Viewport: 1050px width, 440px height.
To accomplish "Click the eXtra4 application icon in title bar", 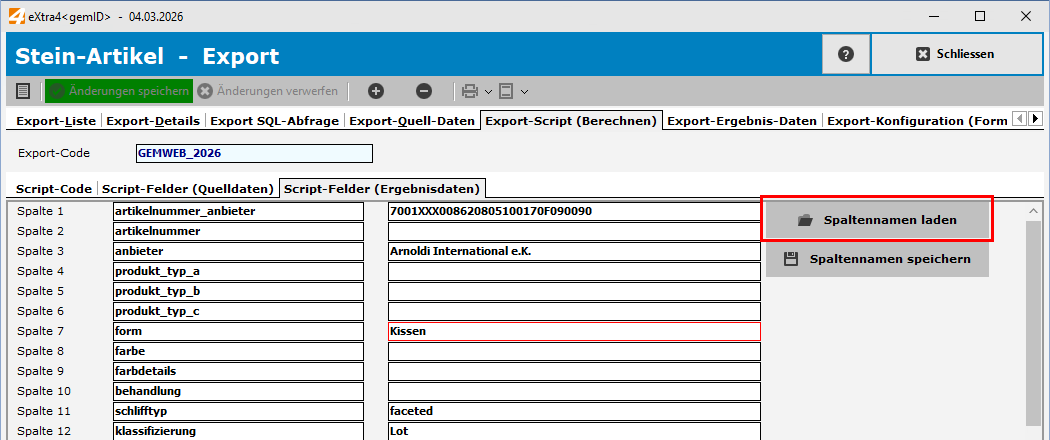I will (14, 17).
